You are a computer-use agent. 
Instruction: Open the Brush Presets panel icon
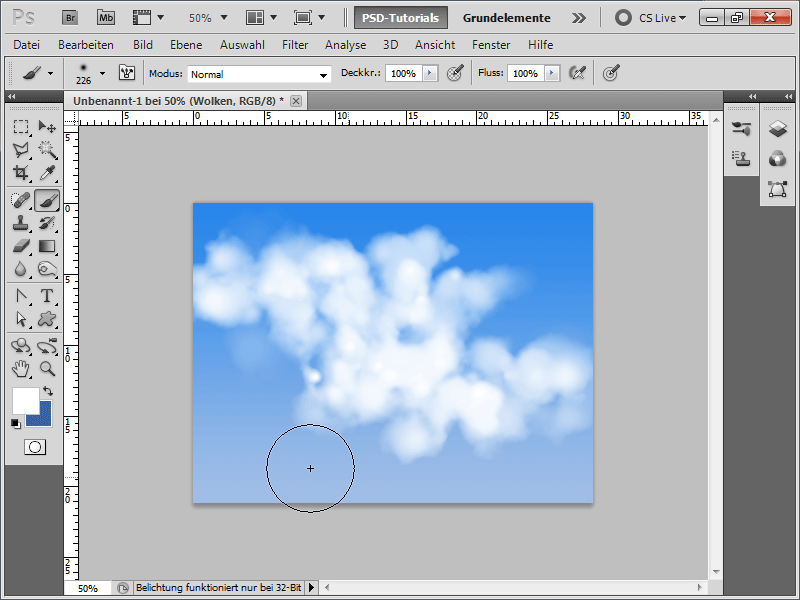point(741,129)
